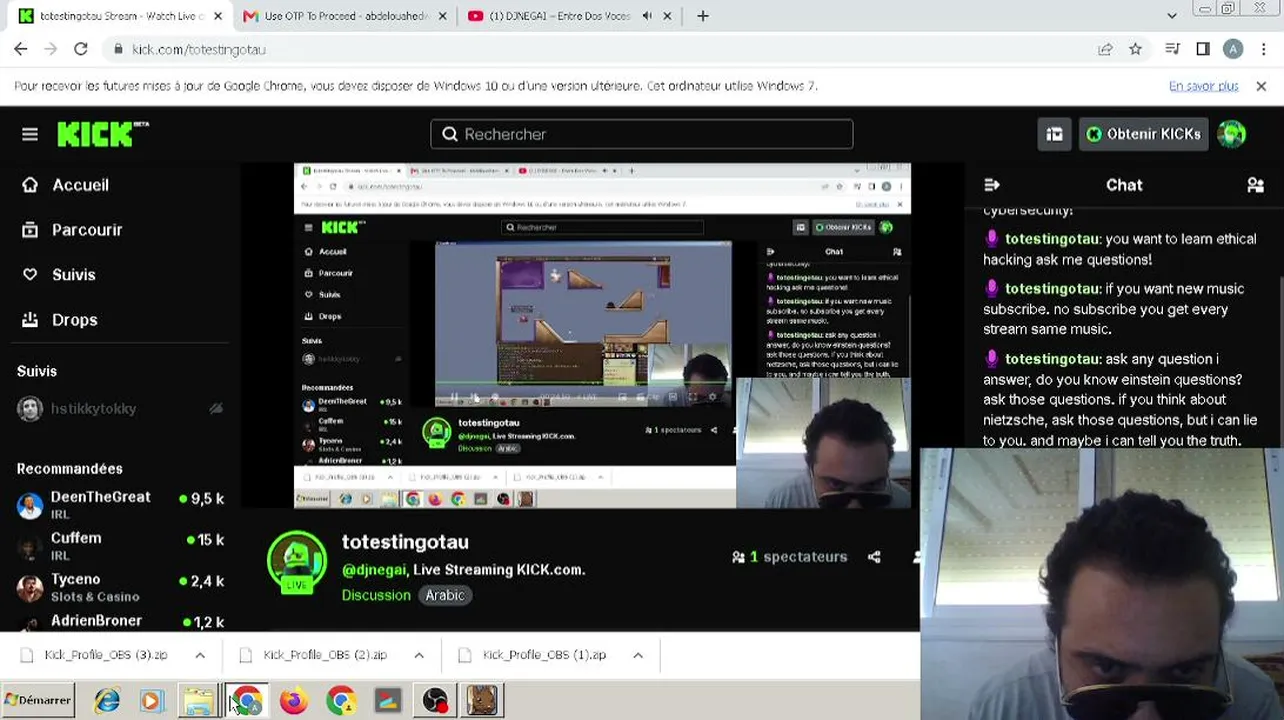Open the chat users list icon

pyautogui.click(x=1256, y=185)
